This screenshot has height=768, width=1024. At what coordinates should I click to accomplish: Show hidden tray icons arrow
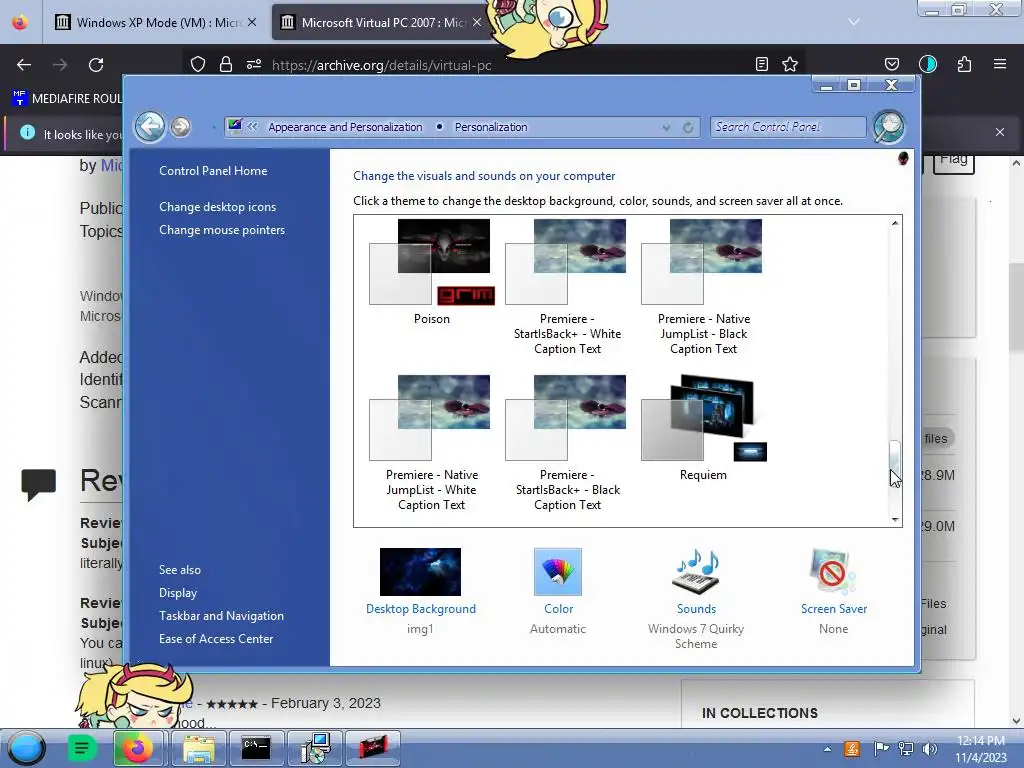[x=827, y=749]
